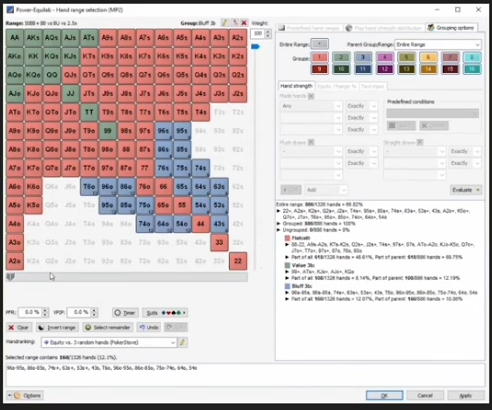Click the Timer clock button
This screenshot has height=410, width=492.
tap(125, 313)
